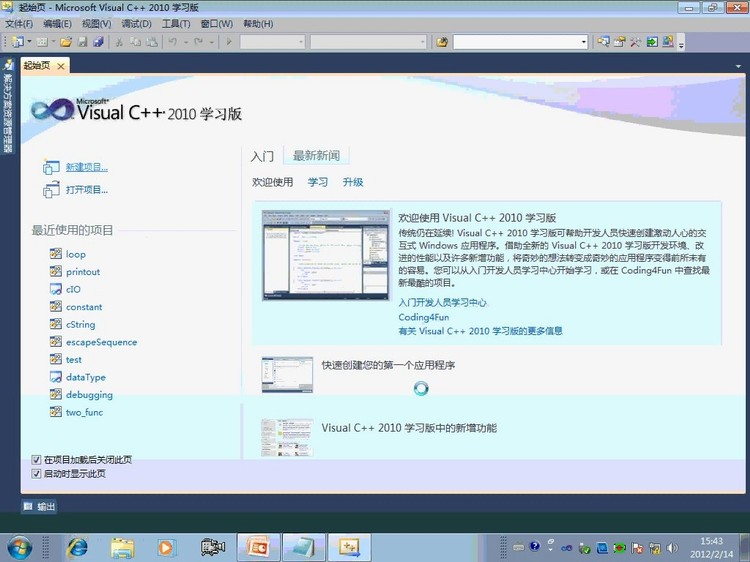The height and width of the screenshot is (562, 750).
Task: Open recent project debugging
Action: tap(89, 395)
